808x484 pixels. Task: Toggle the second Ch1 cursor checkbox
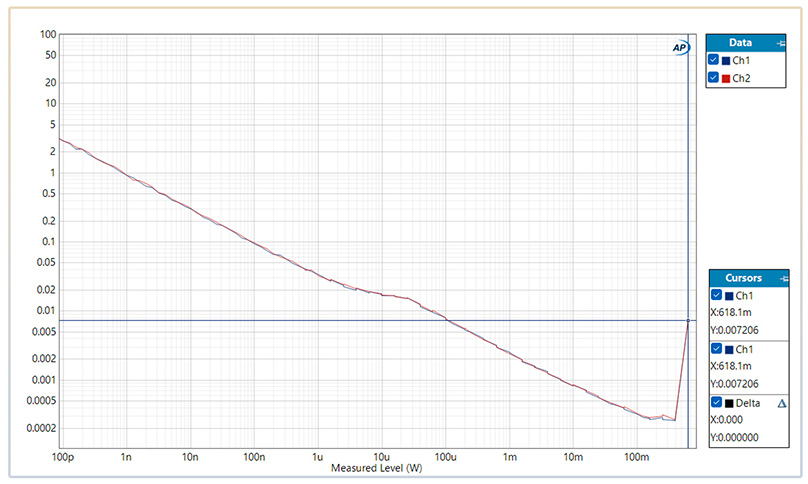[x=715, y=349]
